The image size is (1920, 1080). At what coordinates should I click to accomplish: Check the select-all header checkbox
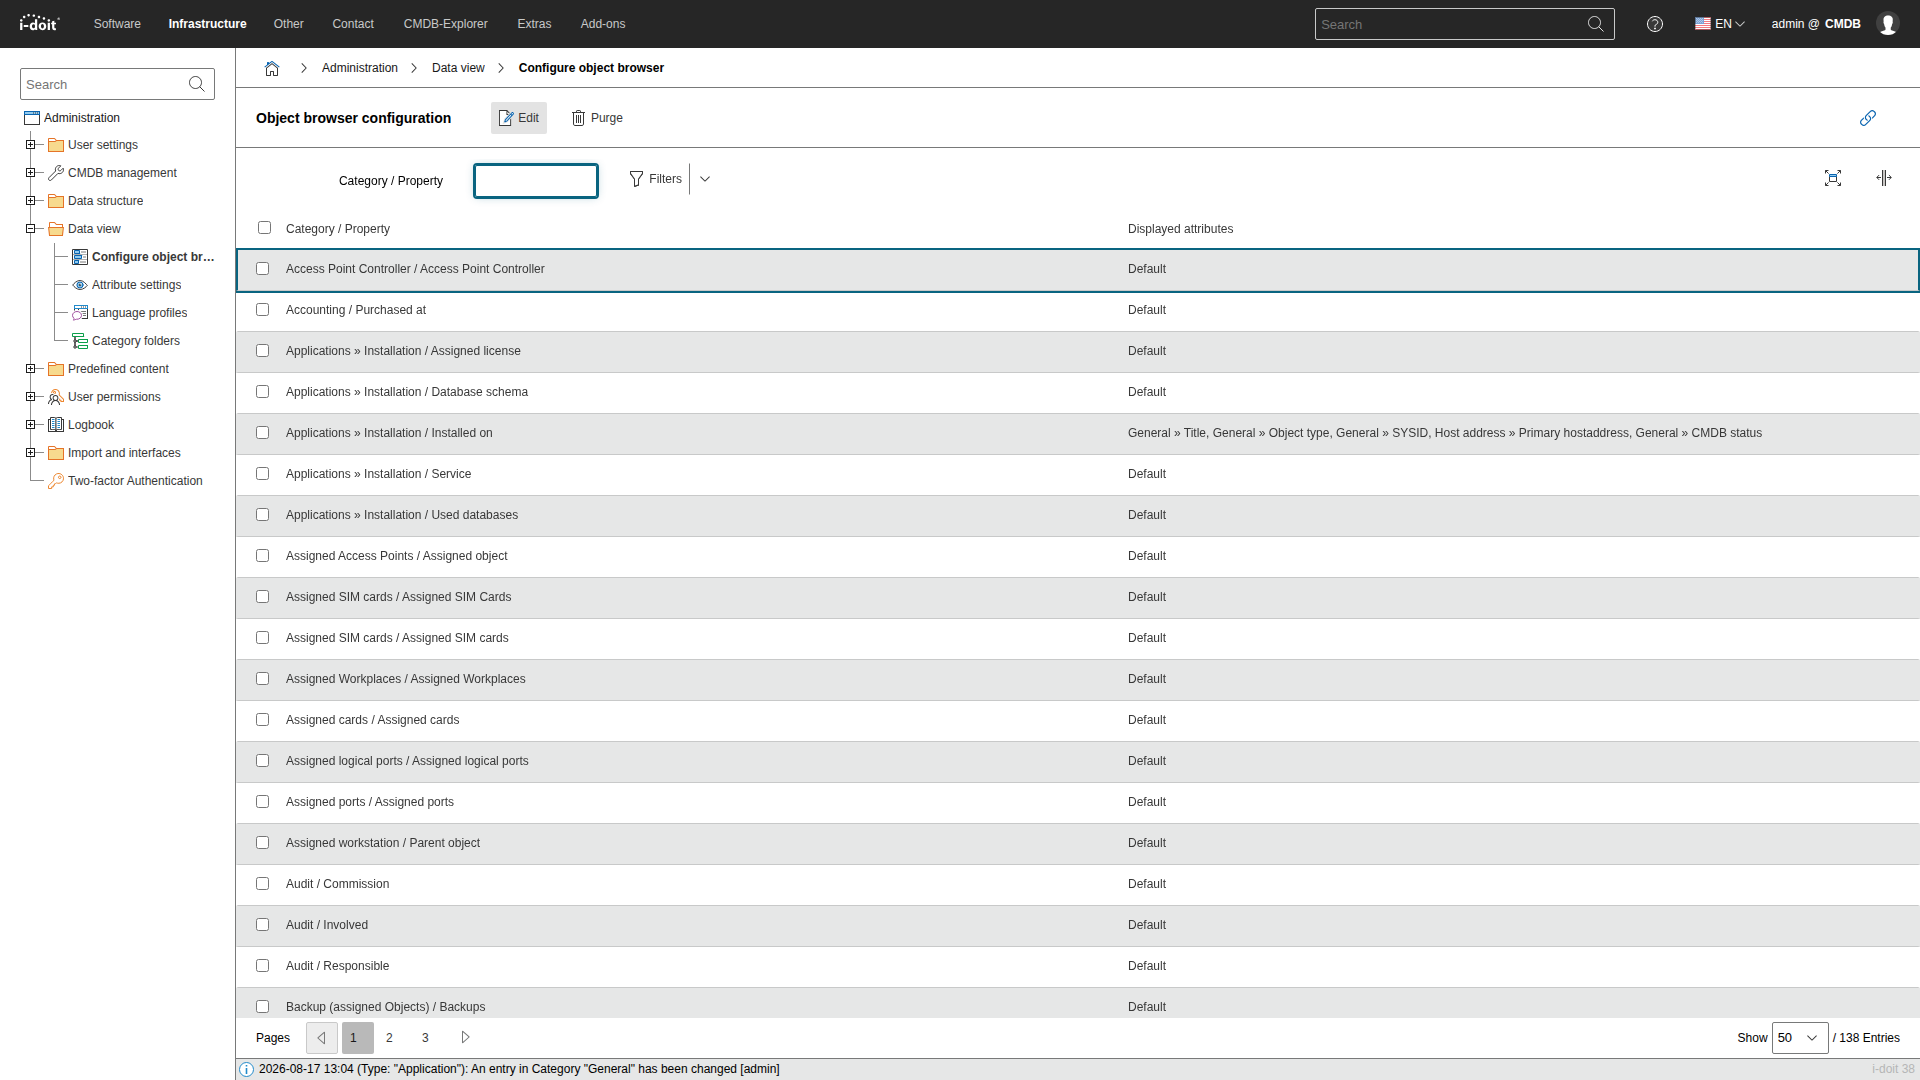[x=264, y=228]
